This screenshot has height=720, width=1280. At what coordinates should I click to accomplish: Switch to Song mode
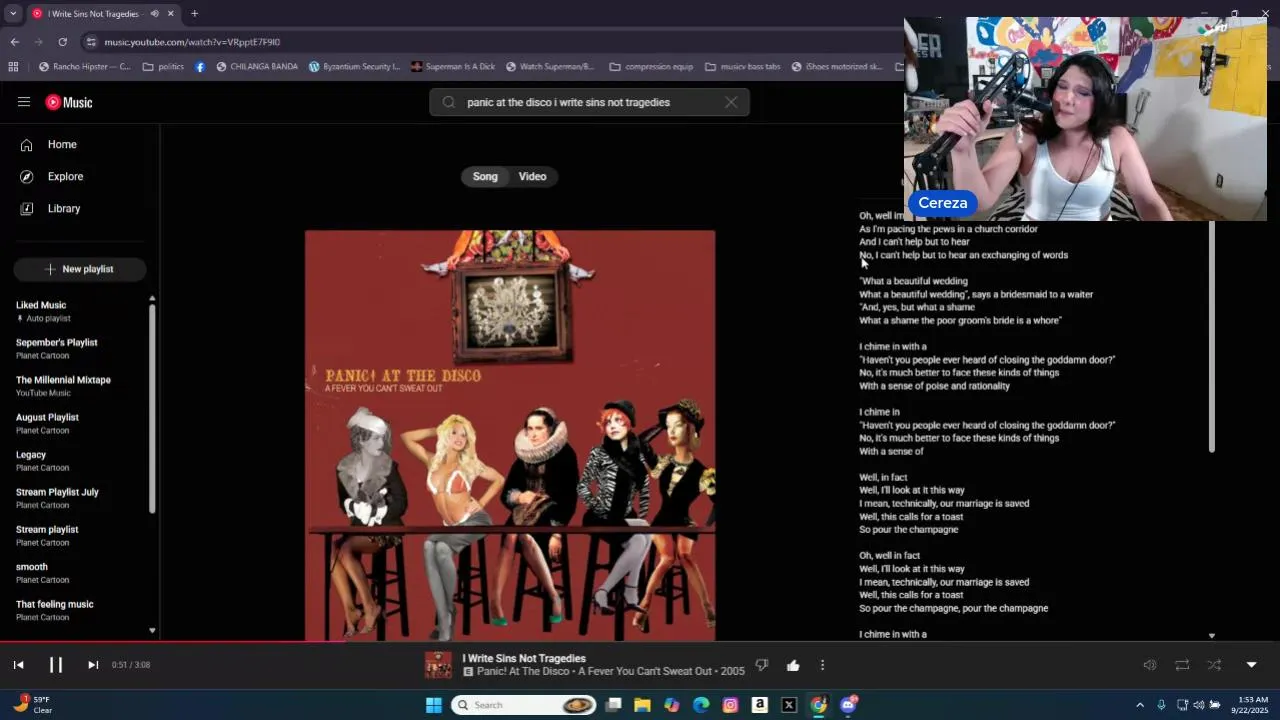click(485, 176)
